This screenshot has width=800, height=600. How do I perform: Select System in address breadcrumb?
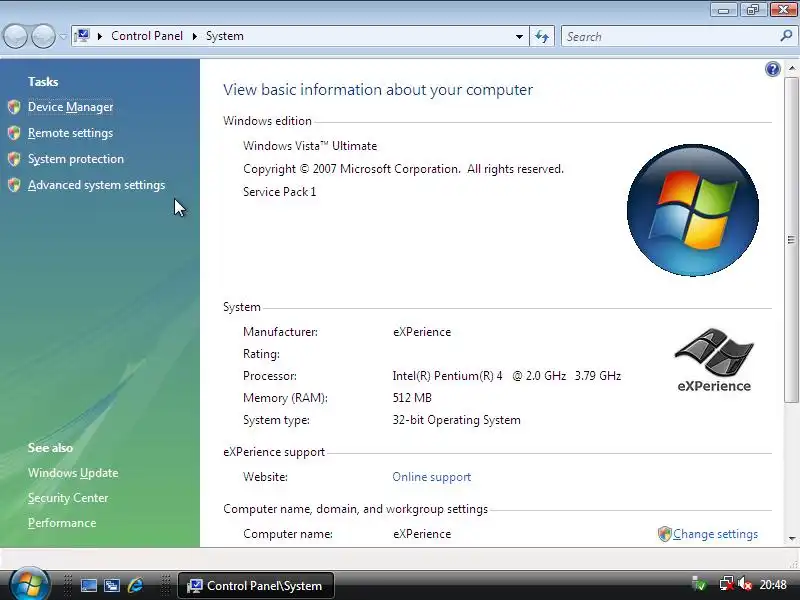tap(224, 36)
